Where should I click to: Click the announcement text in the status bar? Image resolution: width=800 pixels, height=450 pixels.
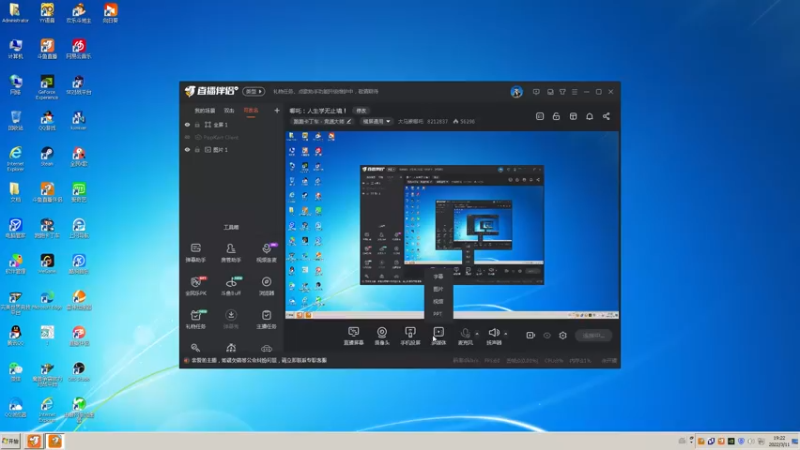click(x=259, y=360)
